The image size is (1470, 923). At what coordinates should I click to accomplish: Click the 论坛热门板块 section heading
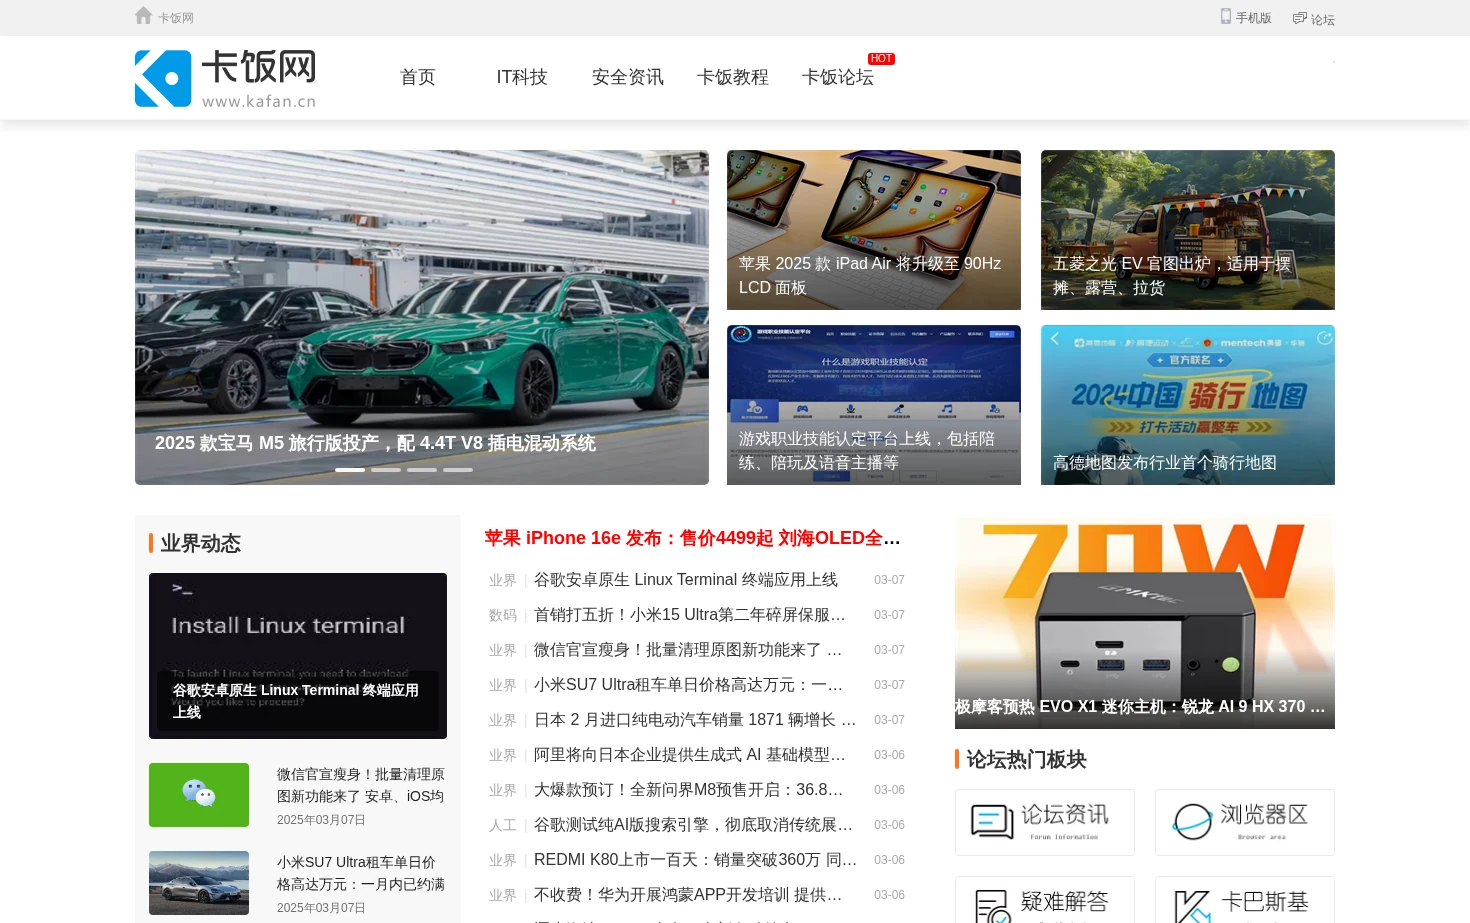1026,759
